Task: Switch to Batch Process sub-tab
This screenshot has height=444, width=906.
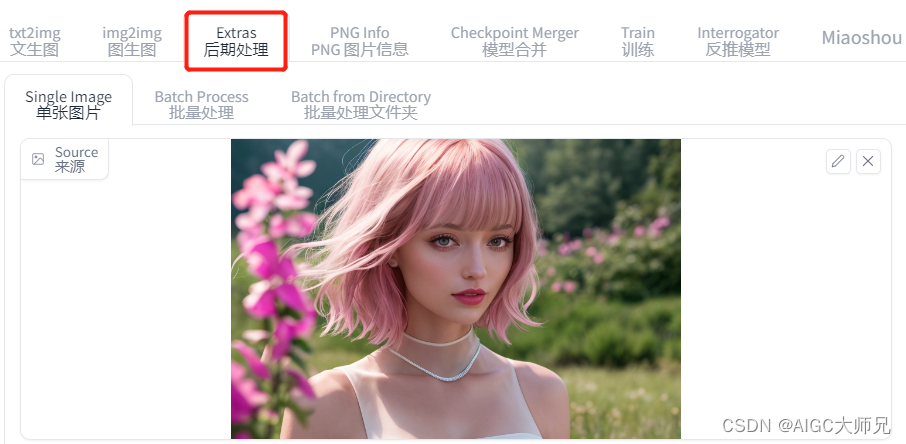Action: coord(202,105)
